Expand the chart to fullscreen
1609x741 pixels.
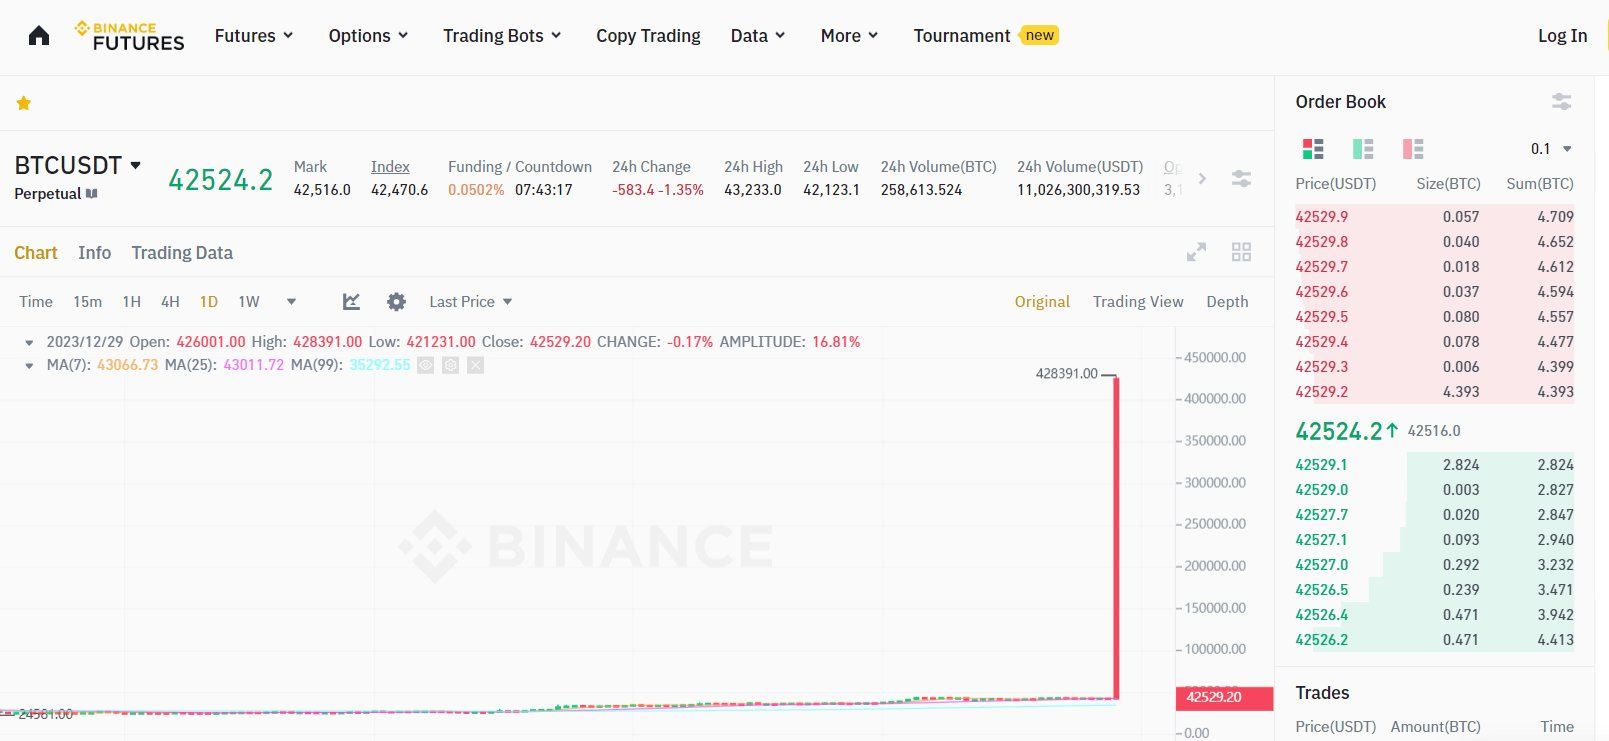pyautogui.click(x=1196, y=252)
